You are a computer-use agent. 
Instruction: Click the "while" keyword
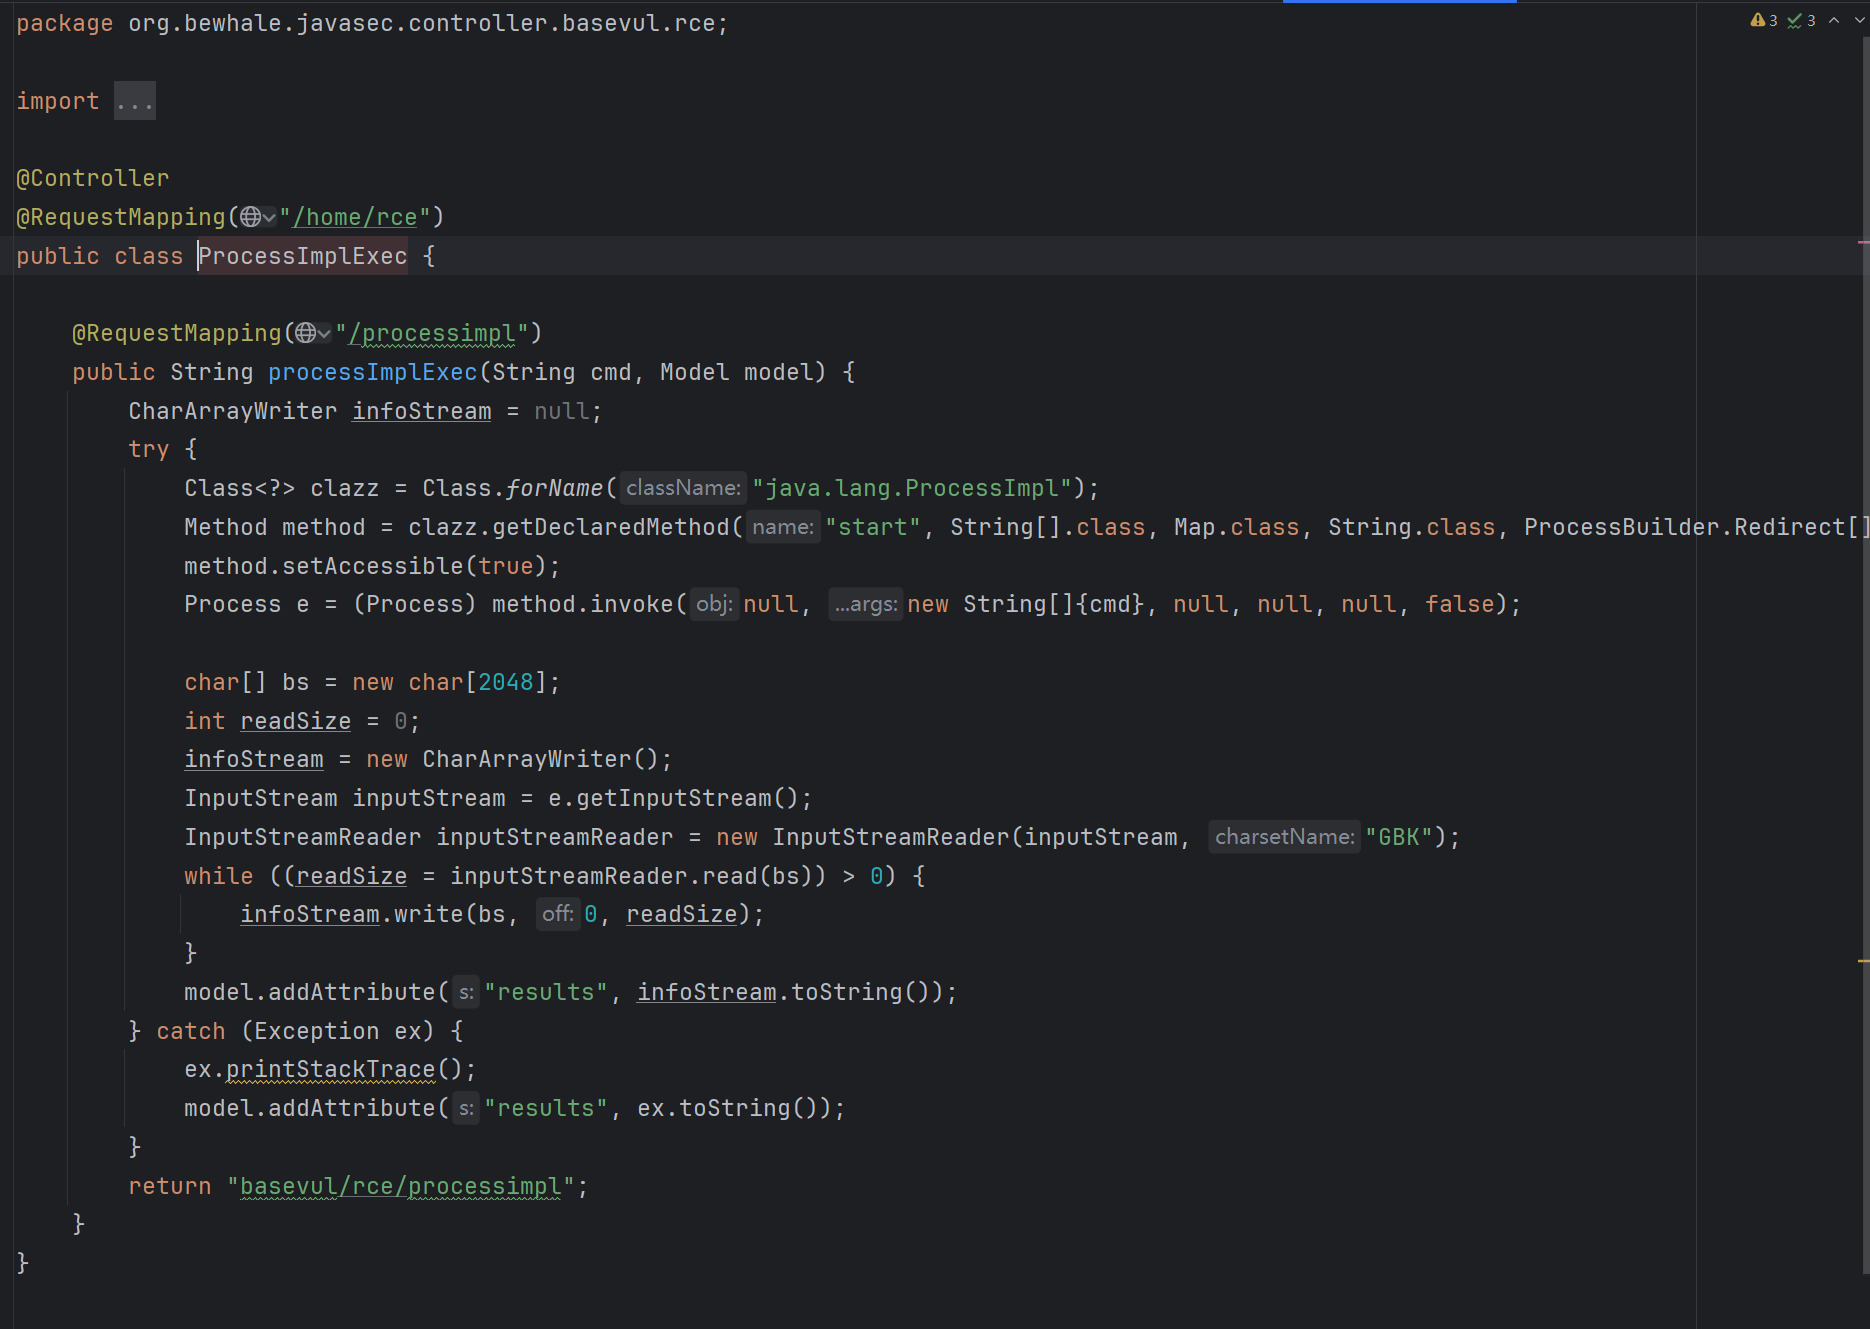pos(219,876)
